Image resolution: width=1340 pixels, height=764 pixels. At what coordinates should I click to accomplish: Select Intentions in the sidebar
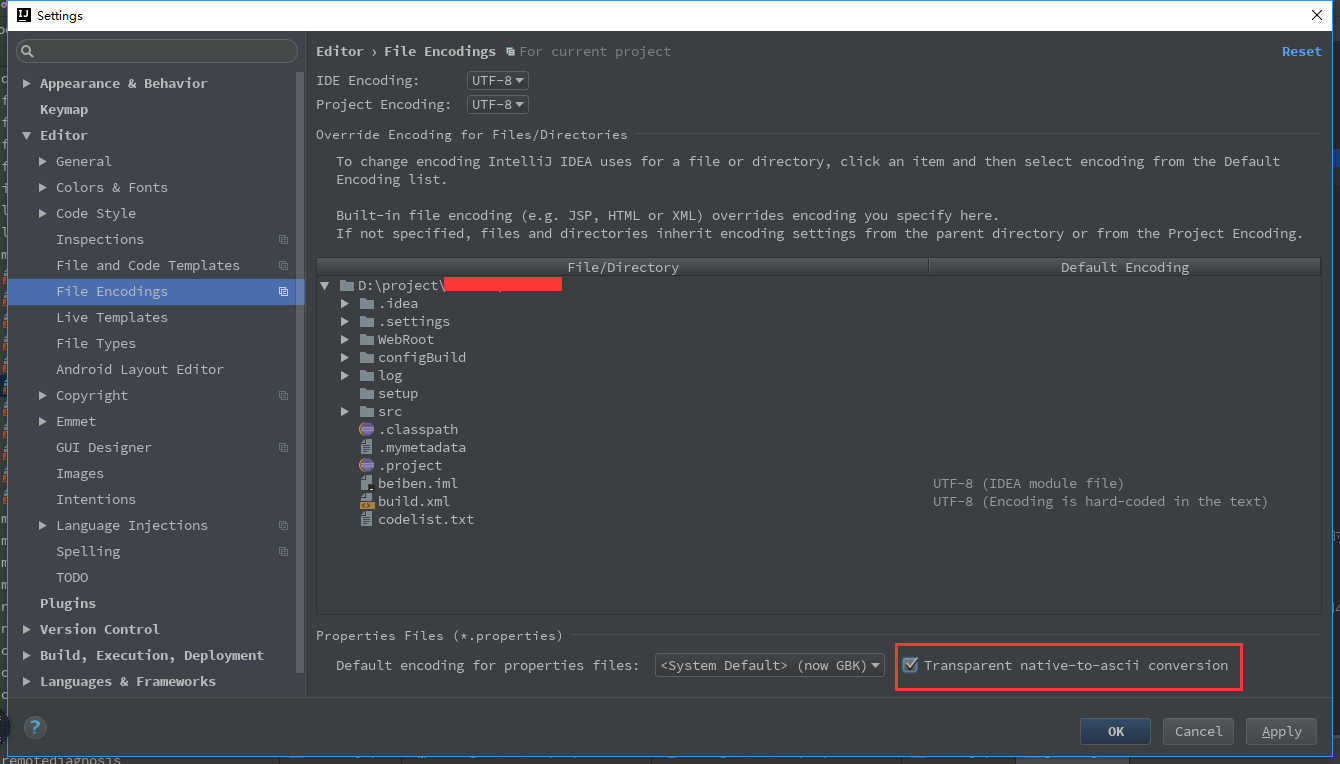[96, 500]
